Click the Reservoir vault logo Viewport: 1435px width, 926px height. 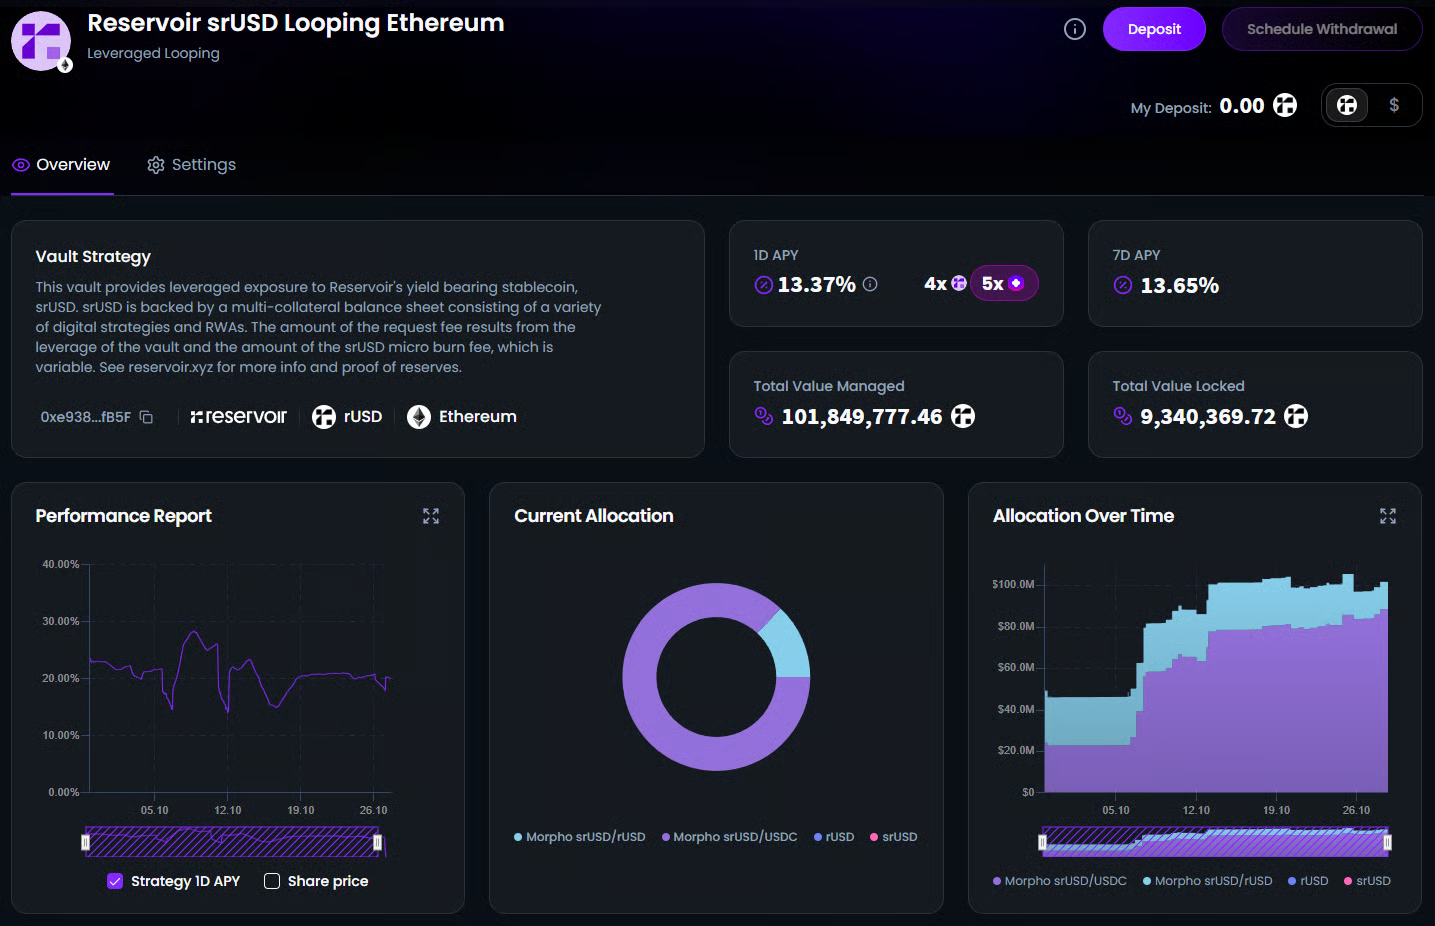(x=41, y=41)
